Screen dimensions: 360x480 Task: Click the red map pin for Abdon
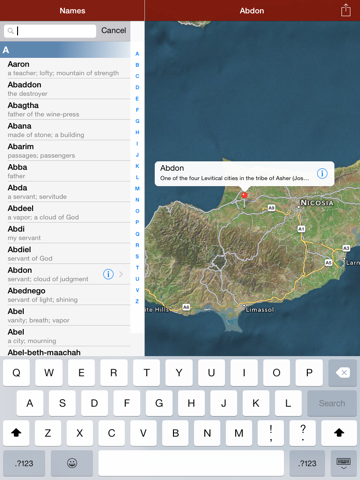(244, 195)
